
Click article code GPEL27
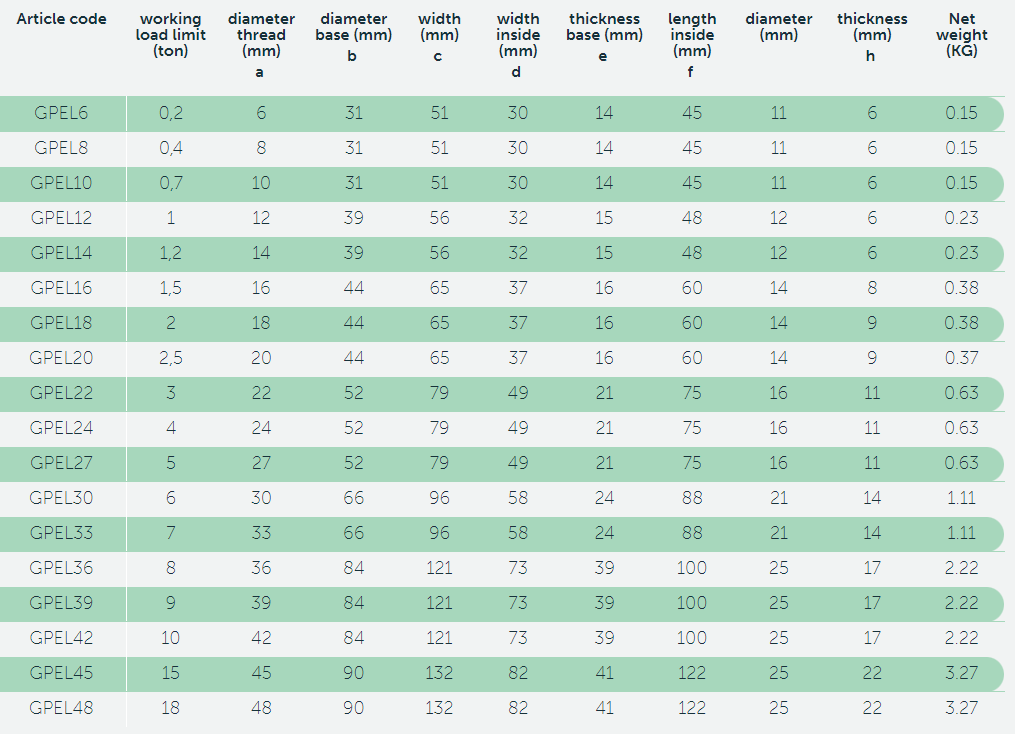pyautogui.click(x=61, y=463)
